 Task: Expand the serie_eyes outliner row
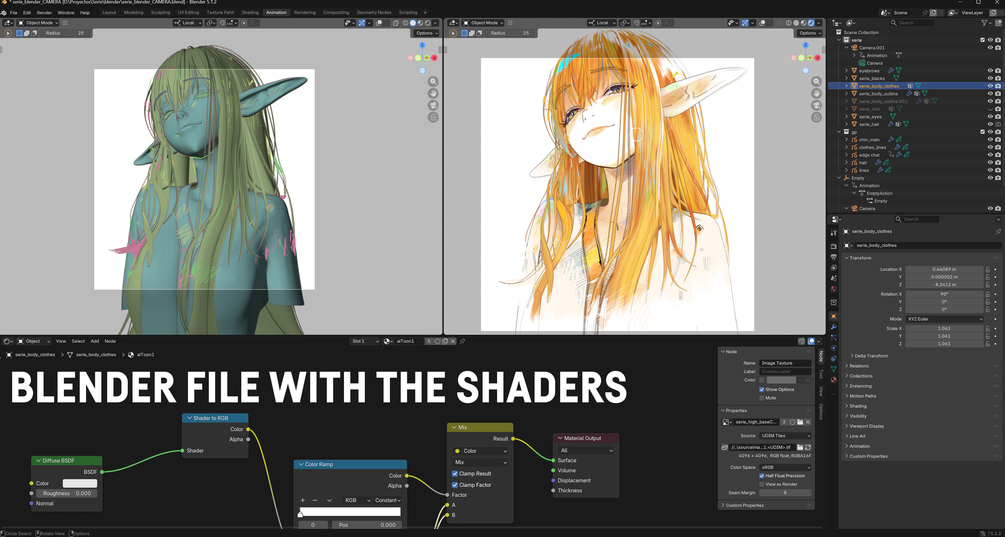[846, 117]
